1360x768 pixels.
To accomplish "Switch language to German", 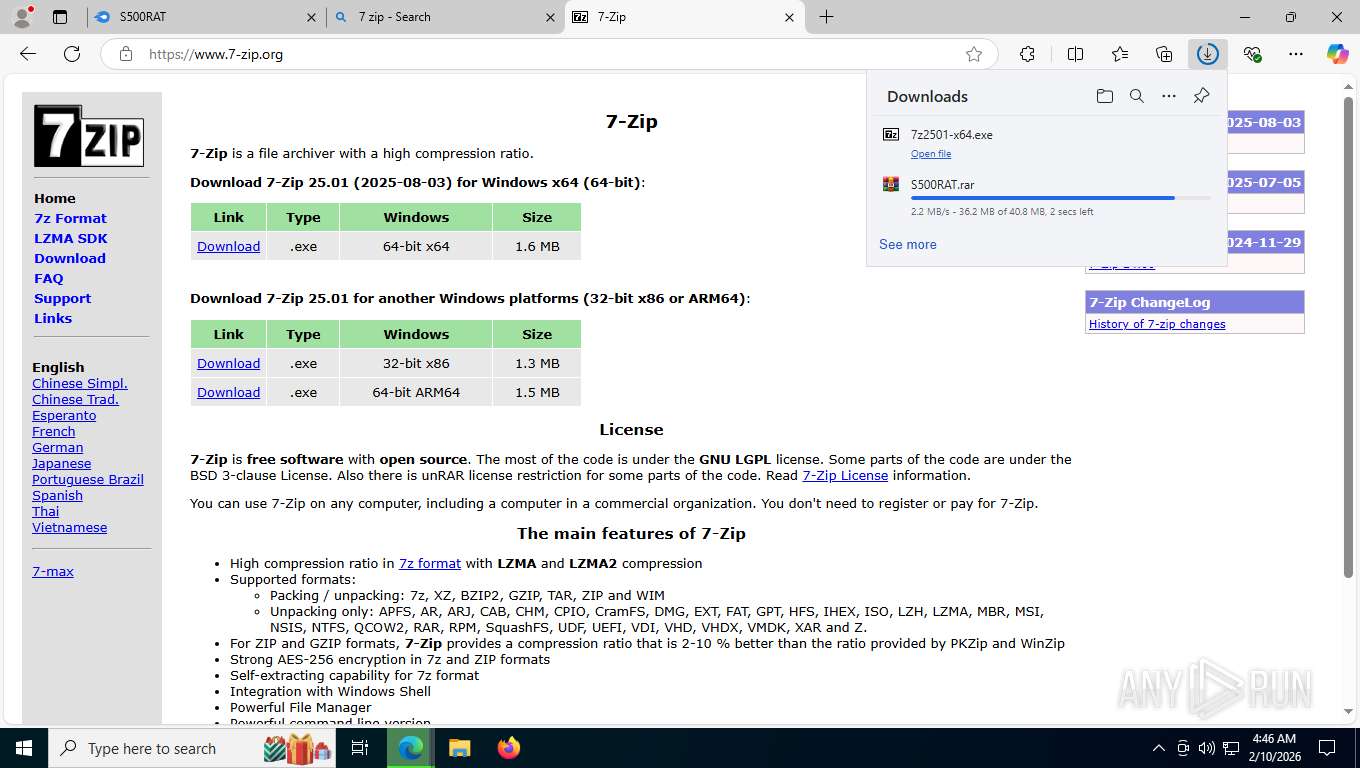I will [x=57, y=447].
